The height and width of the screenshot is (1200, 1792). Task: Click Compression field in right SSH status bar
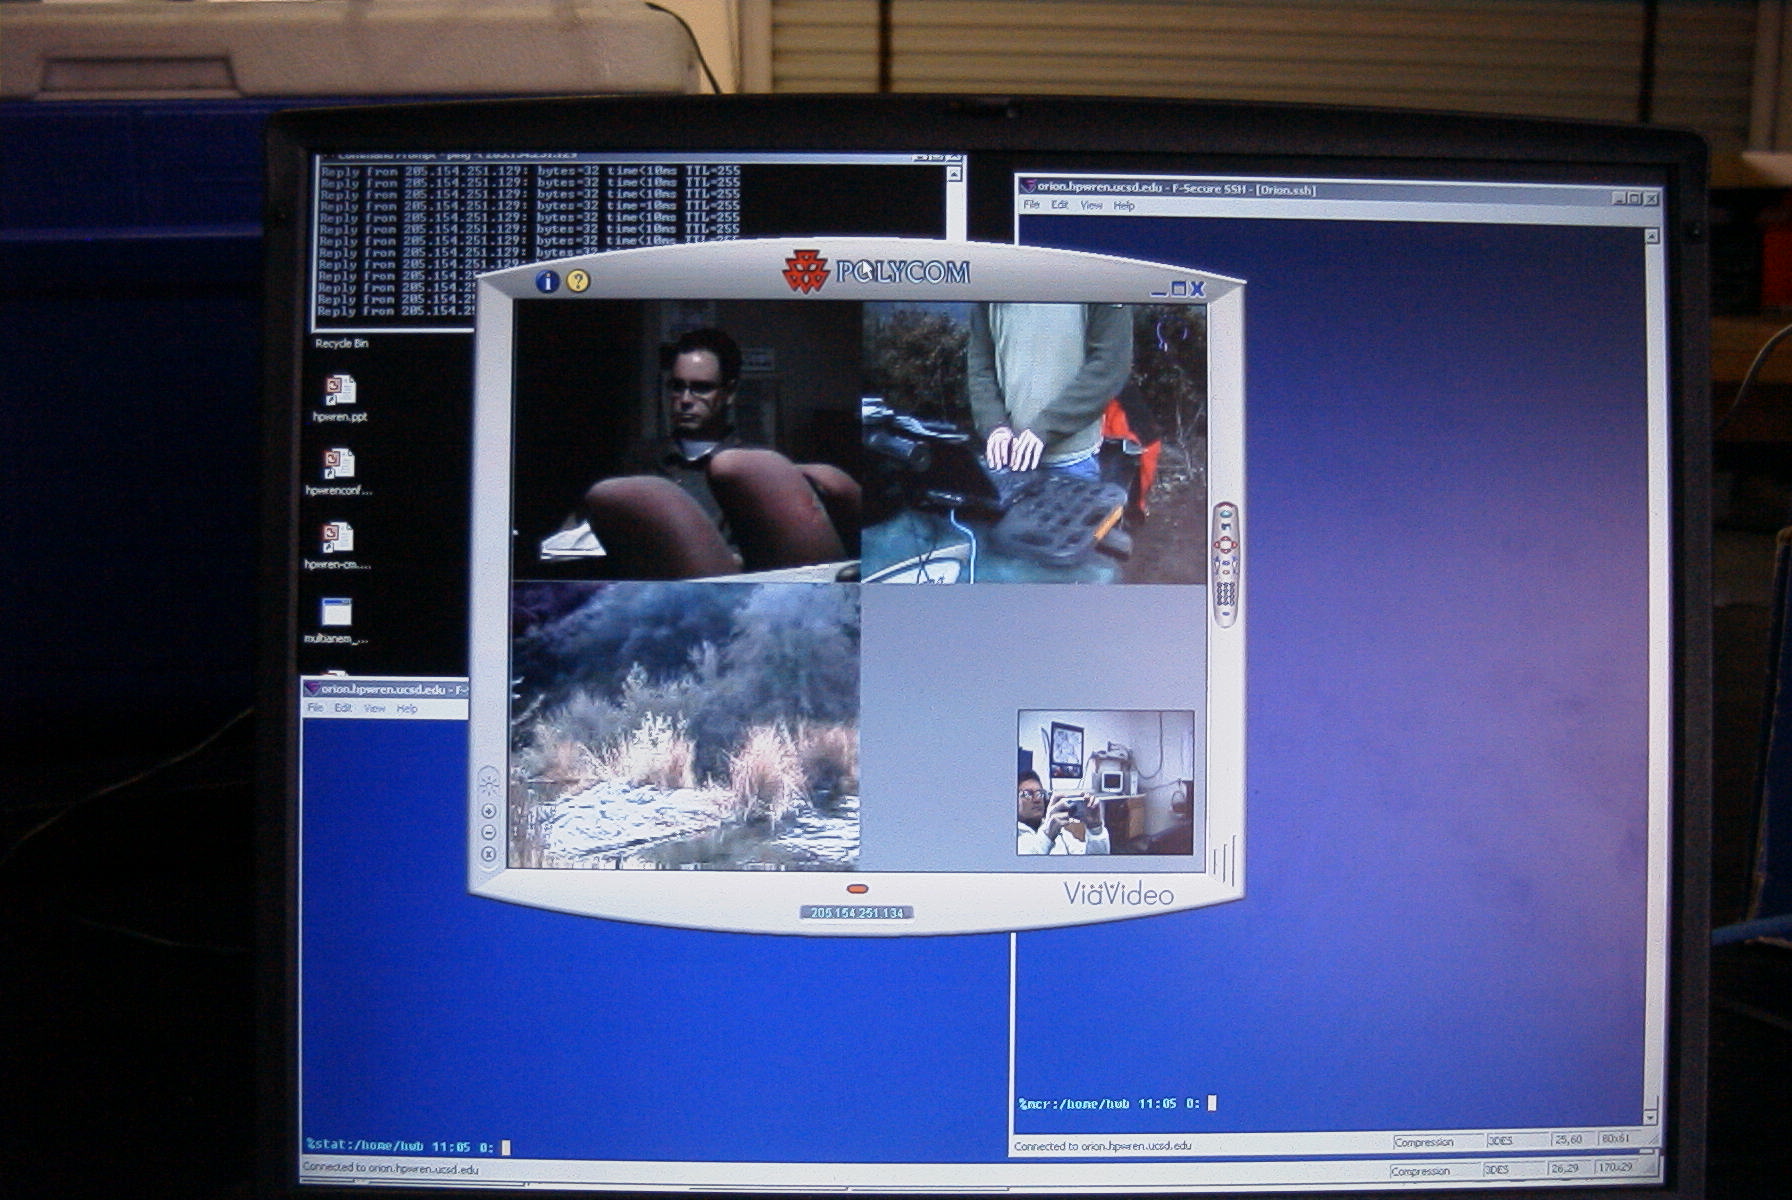point(1436,1141)
